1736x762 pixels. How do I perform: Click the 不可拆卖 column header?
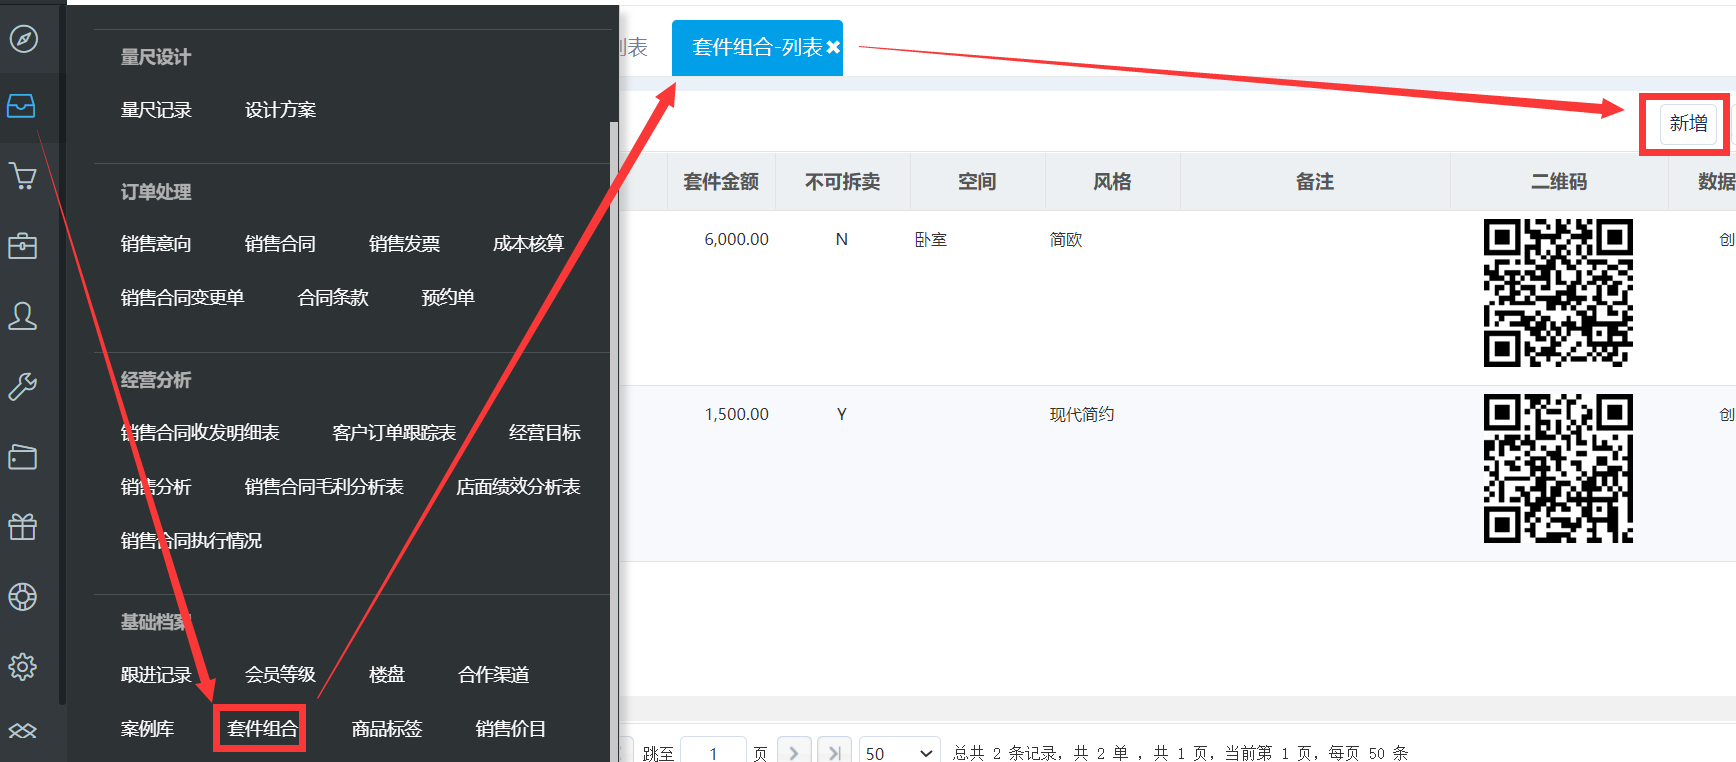click(x=843, y=182)
